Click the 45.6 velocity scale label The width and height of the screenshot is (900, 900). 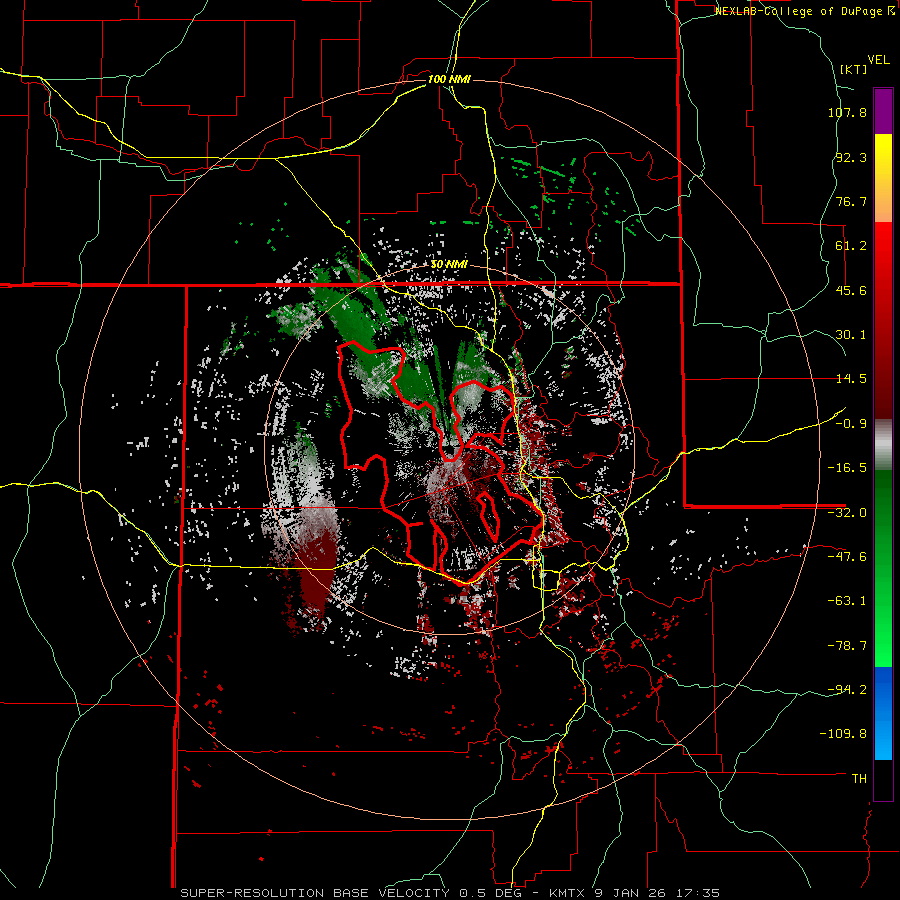pyautogui.click(x=851, y=290)
